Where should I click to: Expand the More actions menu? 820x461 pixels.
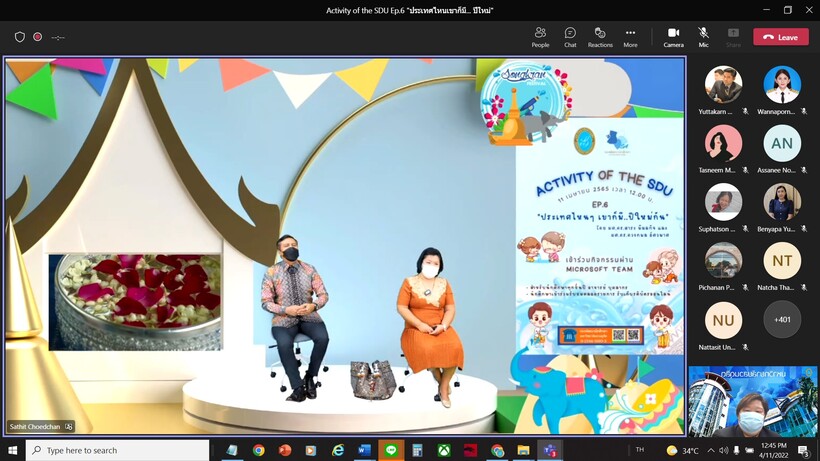[x=630, y=37]
